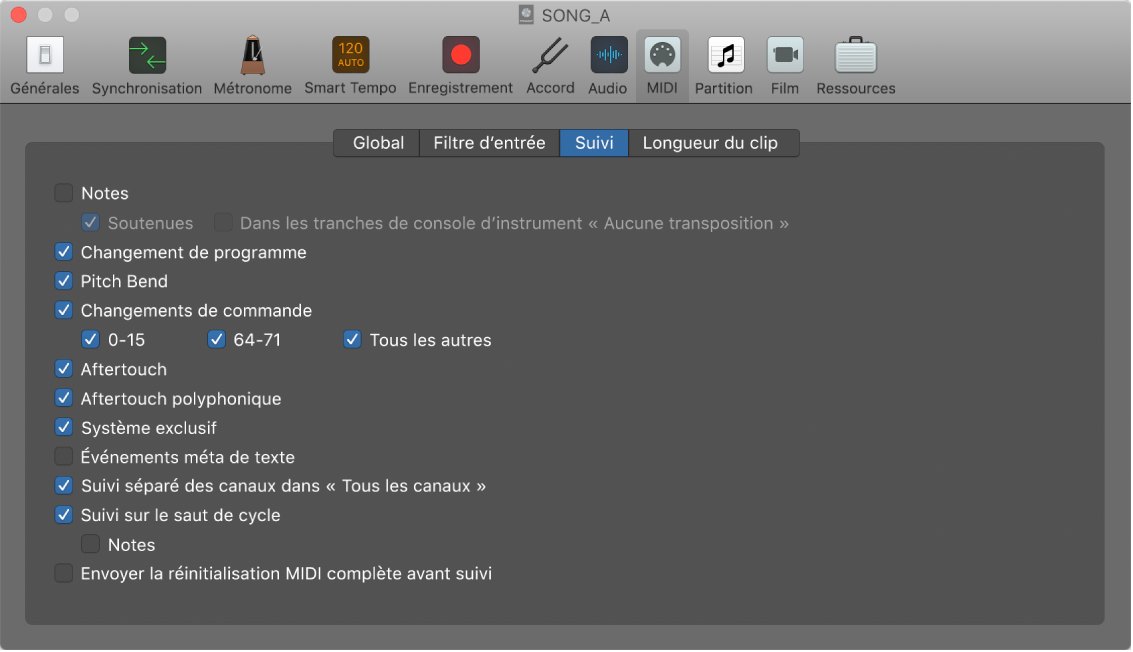This screenshot has height=652, width=1133.
Task: Switch to the Global tab
Action: pos(378,143)
